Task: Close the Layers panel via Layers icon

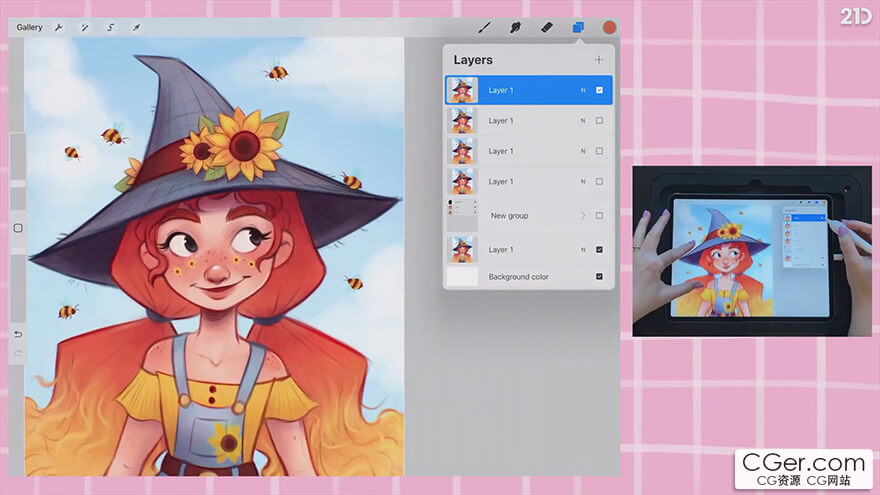Action: click(x=578, y=27)
